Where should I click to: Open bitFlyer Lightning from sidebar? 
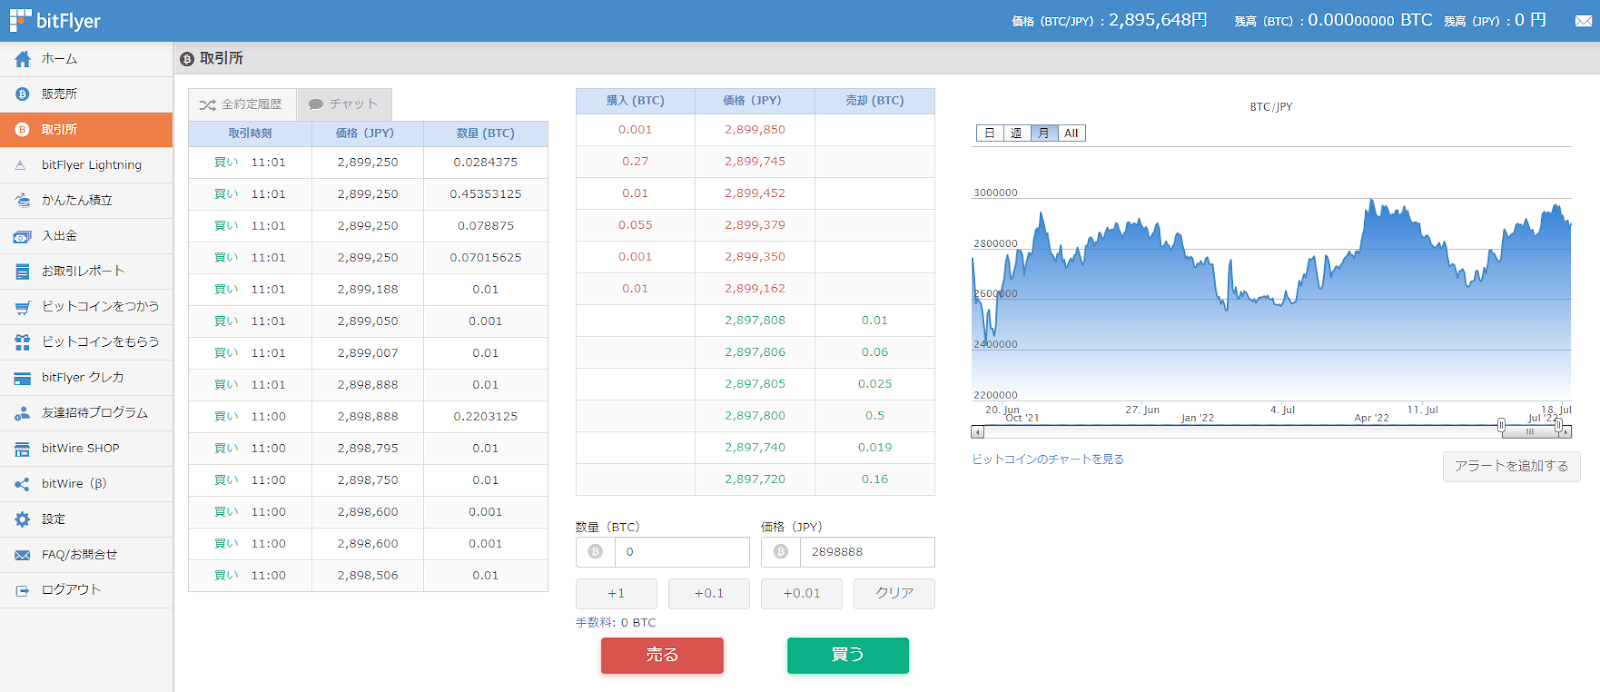(x=86, y=165)
